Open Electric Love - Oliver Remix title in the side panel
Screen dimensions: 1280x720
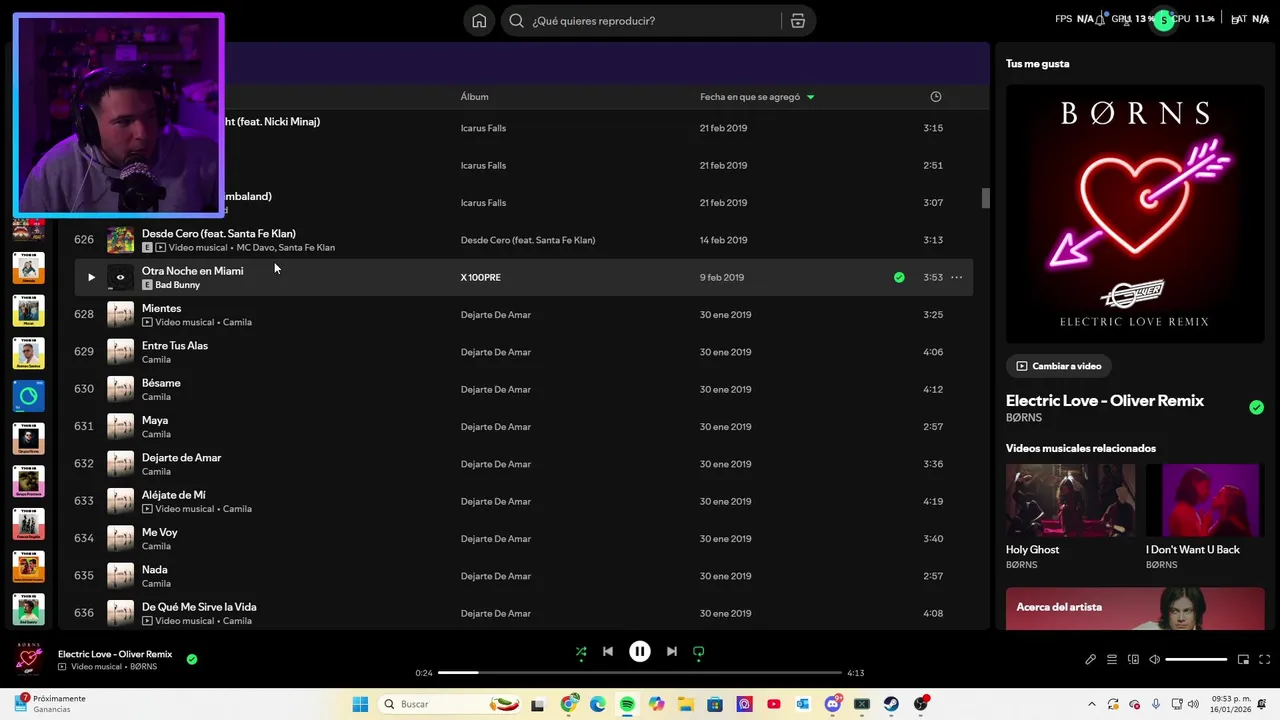[1105, 401]
